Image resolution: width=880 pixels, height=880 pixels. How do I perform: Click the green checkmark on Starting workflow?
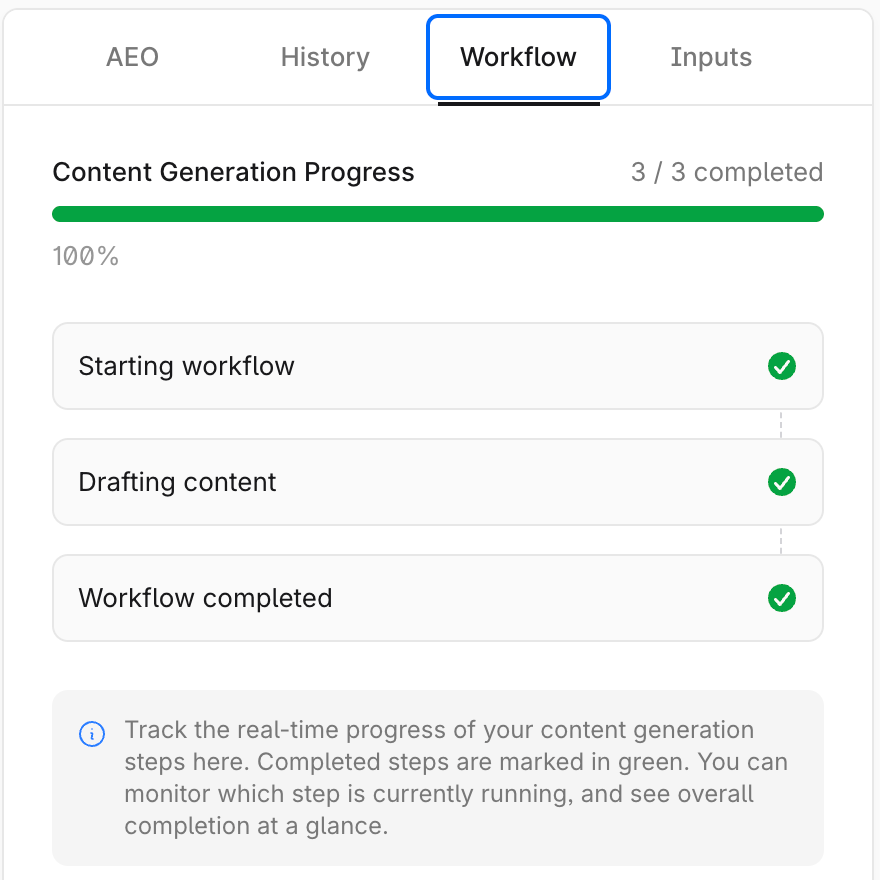[x=781, y=366]
